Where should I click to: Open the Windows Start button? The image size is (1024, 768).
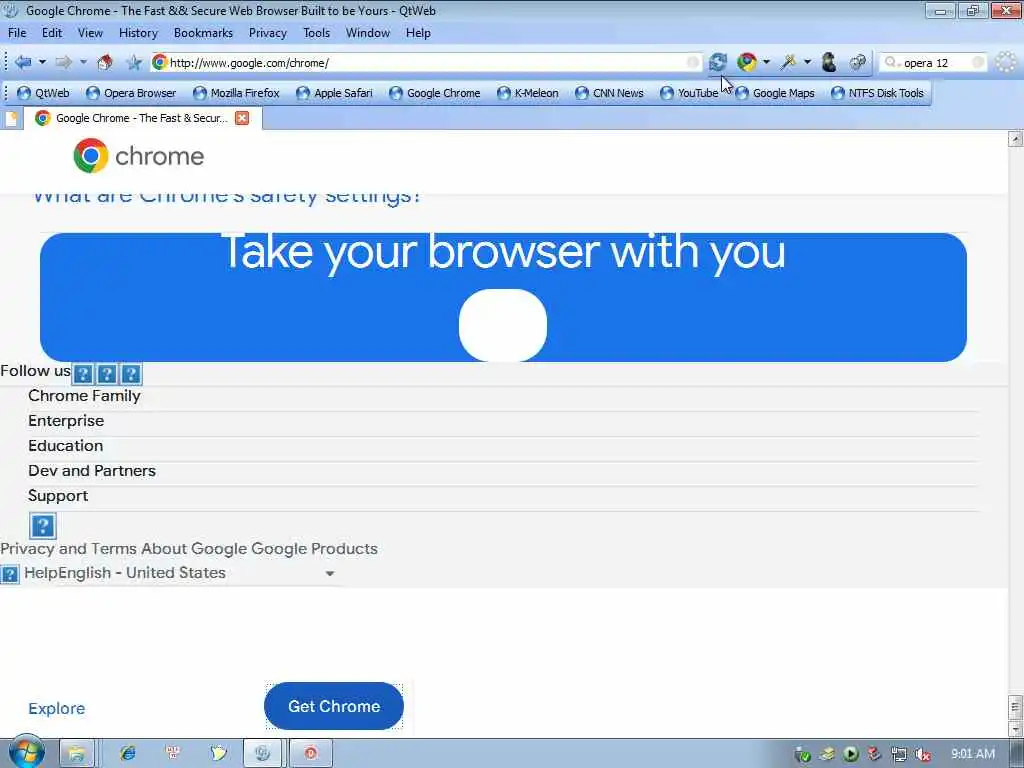pyautogui.click(x=26, y=752)
